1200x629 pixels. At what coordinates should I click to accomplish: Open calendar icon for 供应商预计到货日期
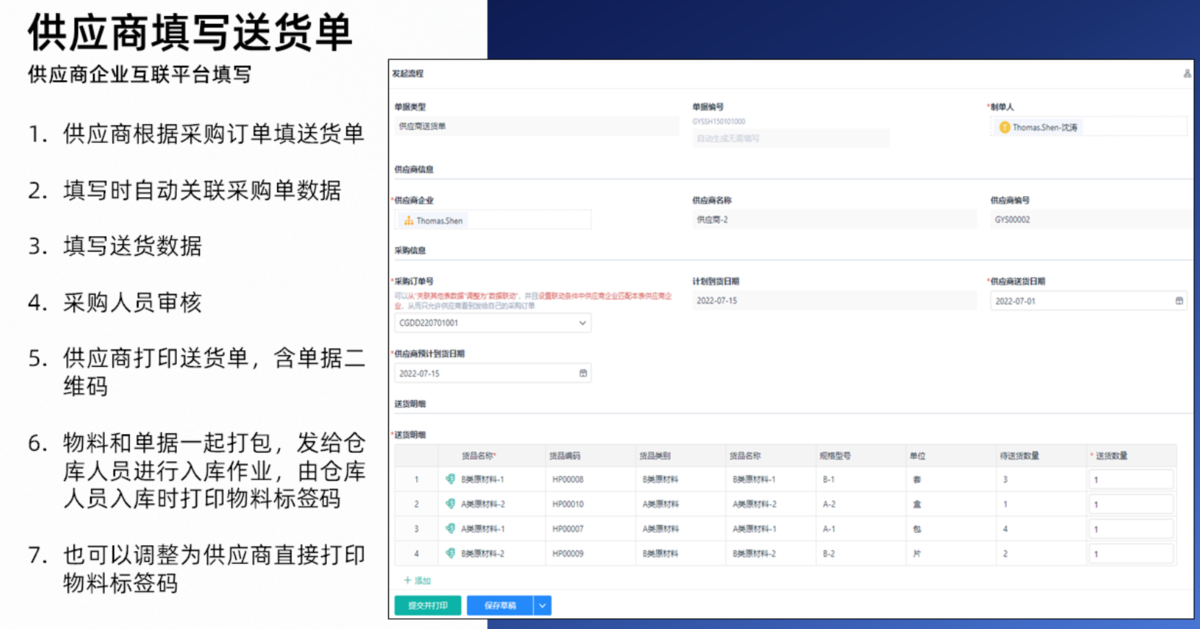(x=583, y=373)
